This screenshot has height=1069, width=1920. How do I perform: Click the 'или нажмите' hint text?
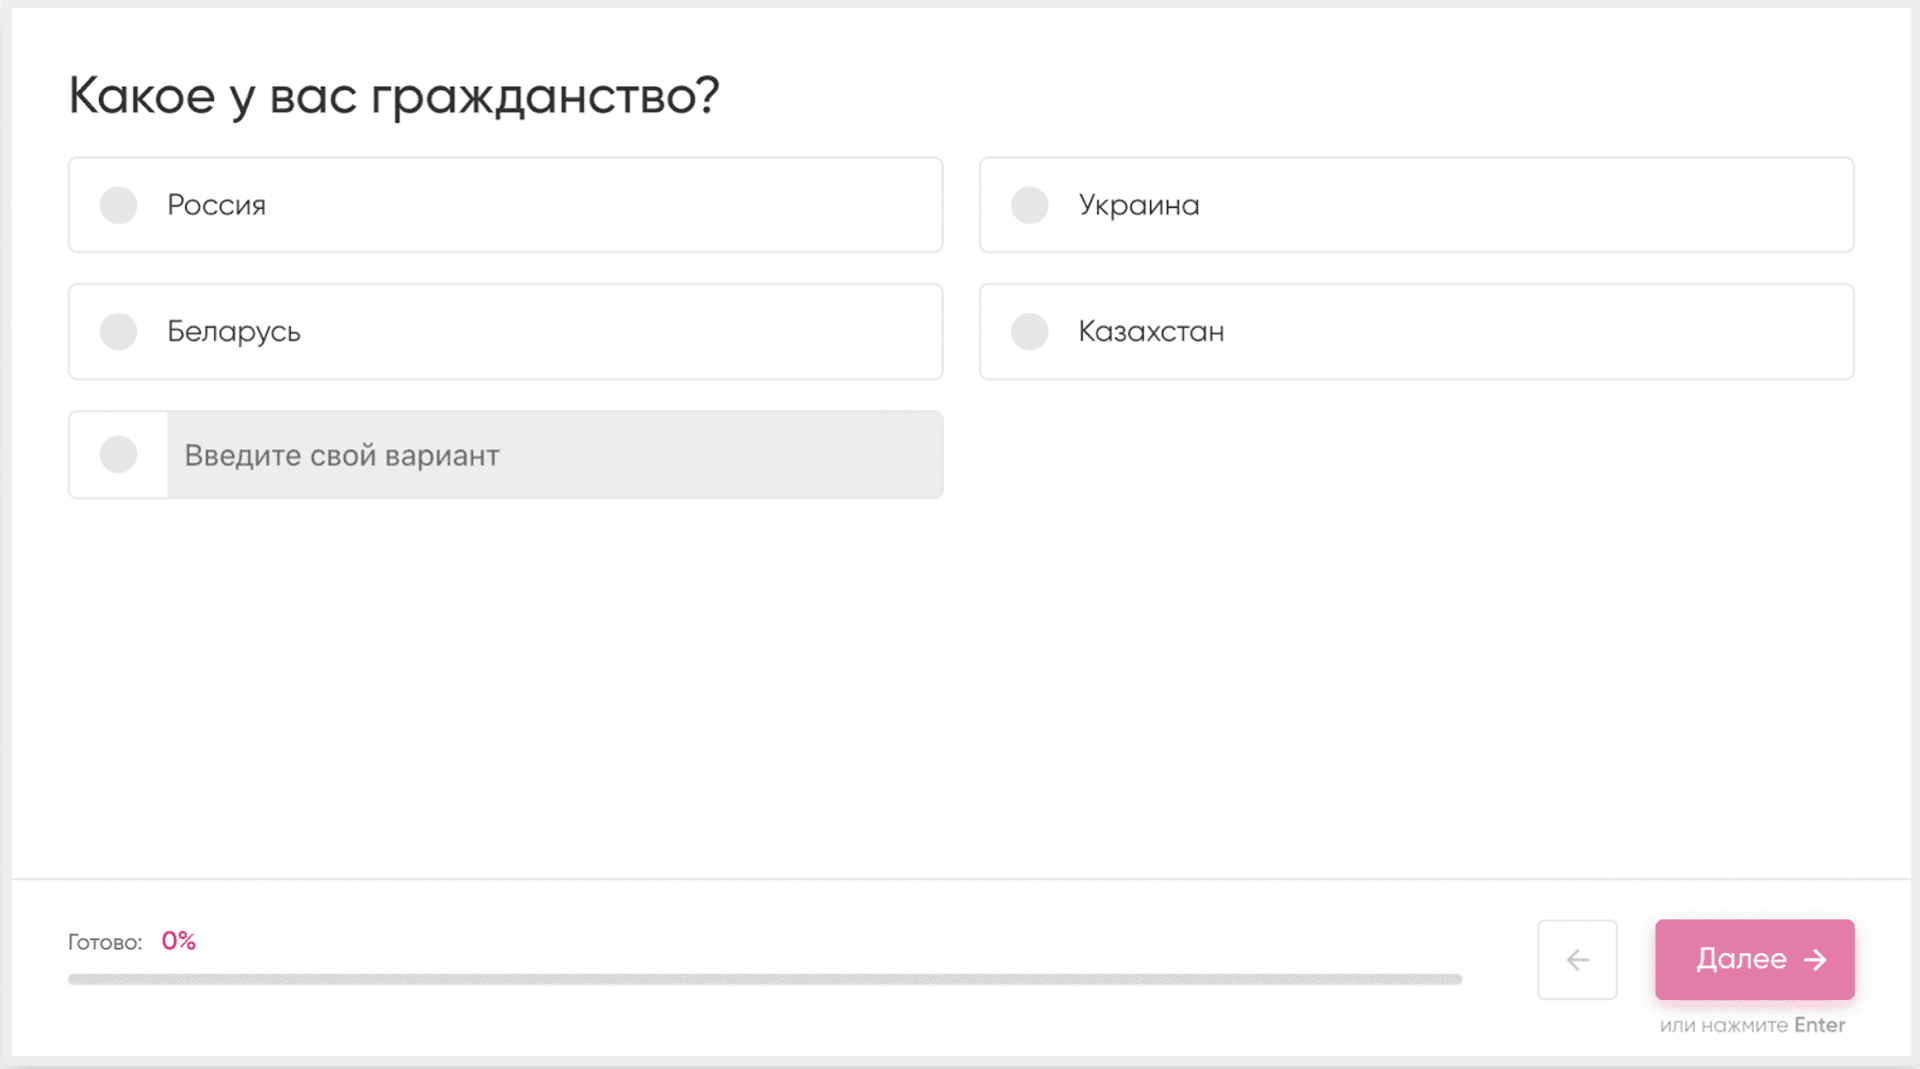point(1723,1025)
